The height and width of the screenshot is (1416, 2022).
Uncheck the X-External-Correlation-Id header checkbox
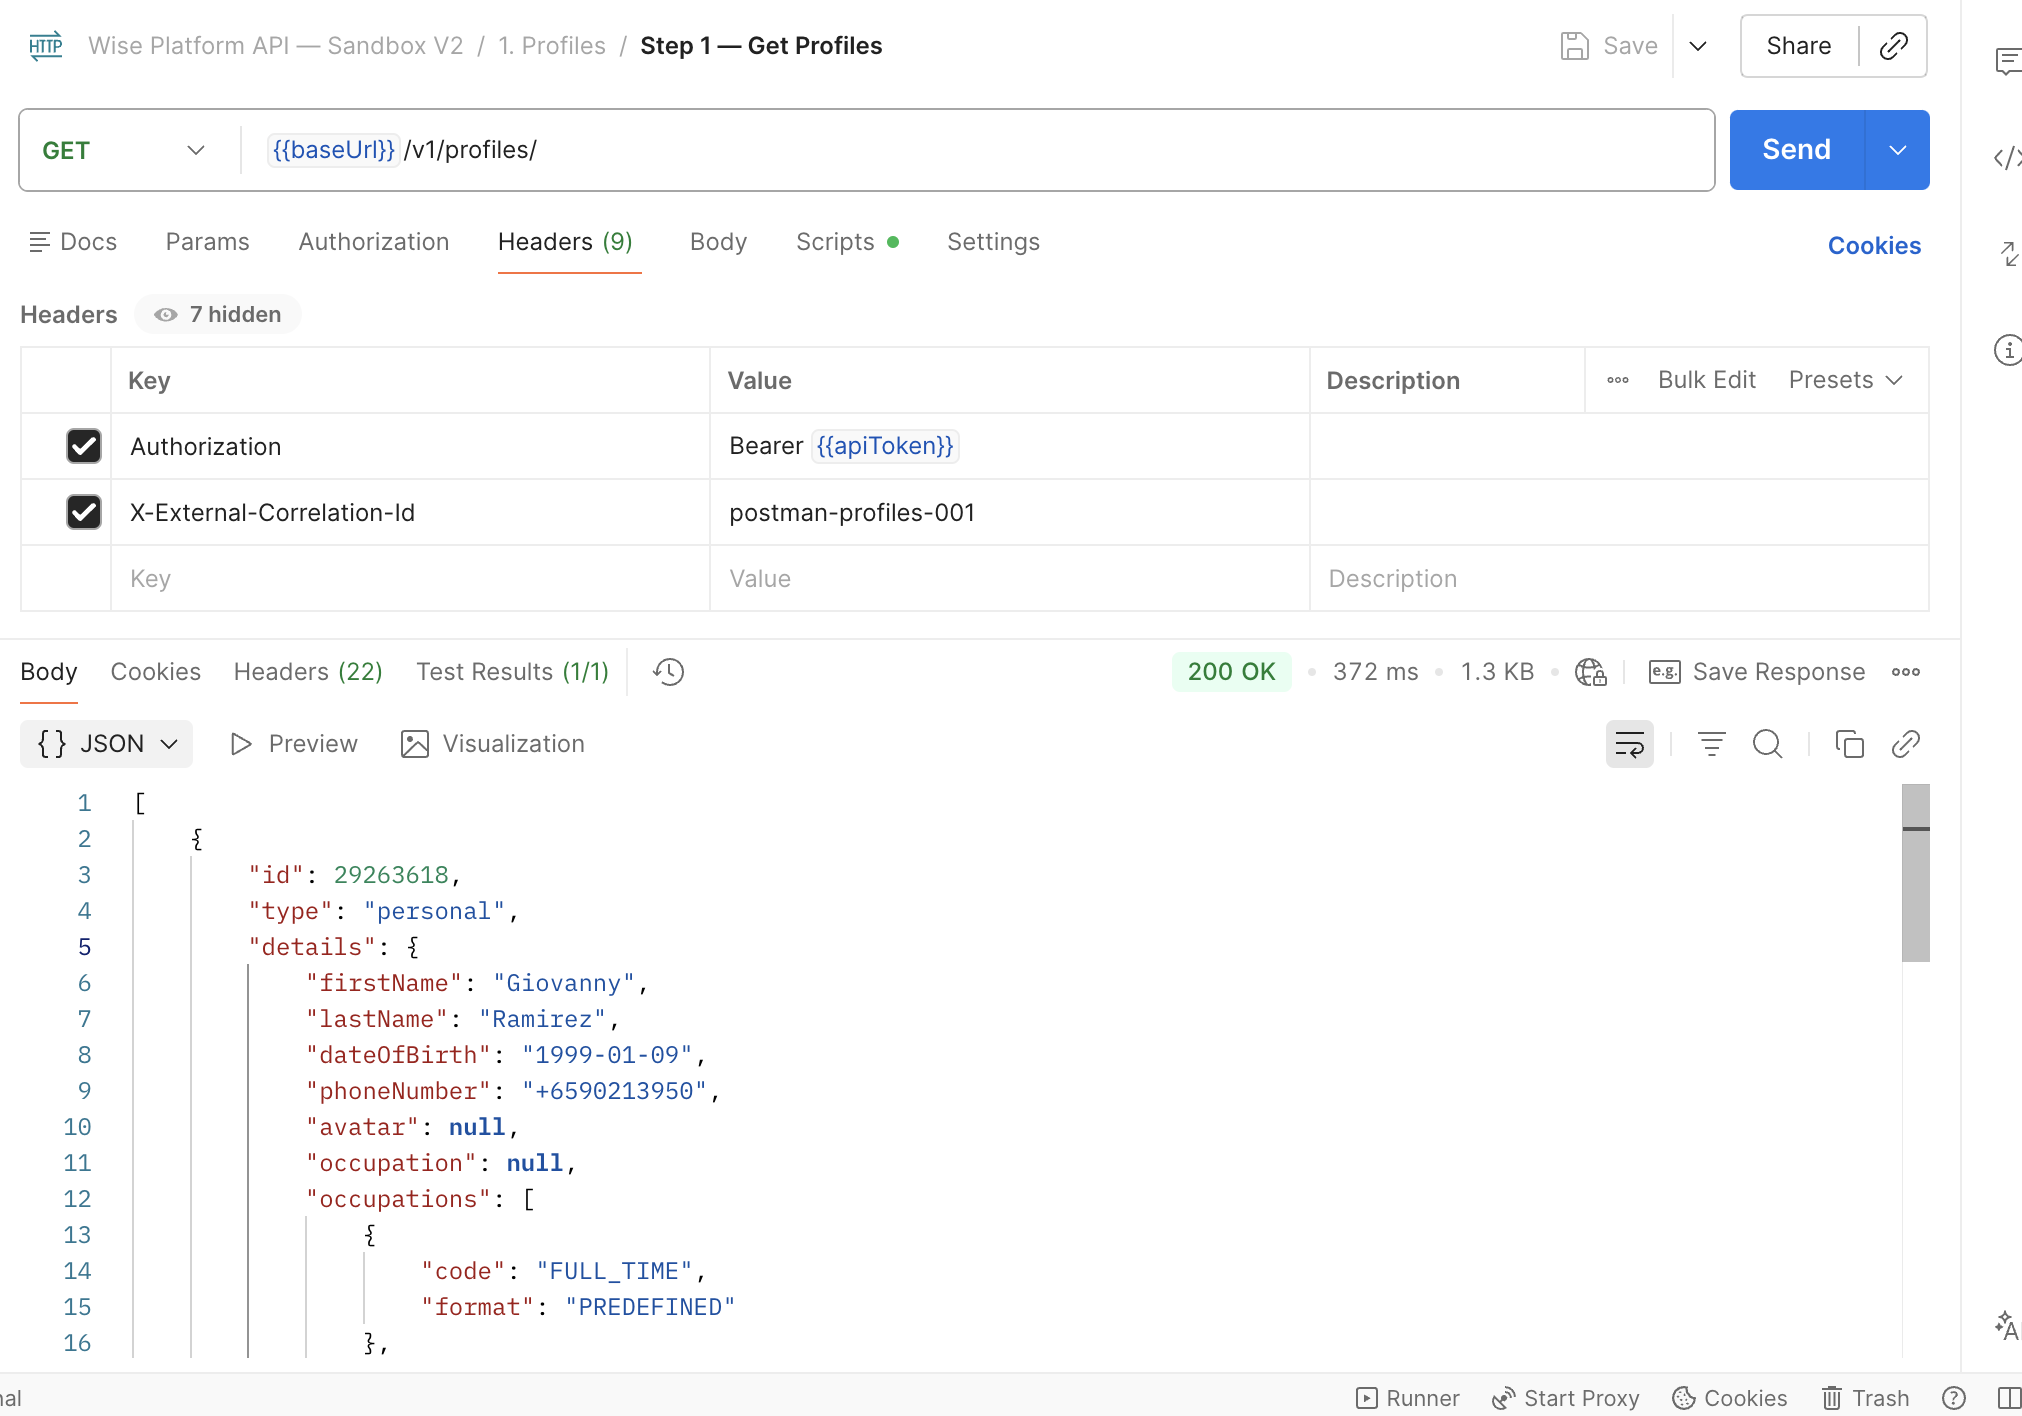pyautogui.click(x=84, y=512)
